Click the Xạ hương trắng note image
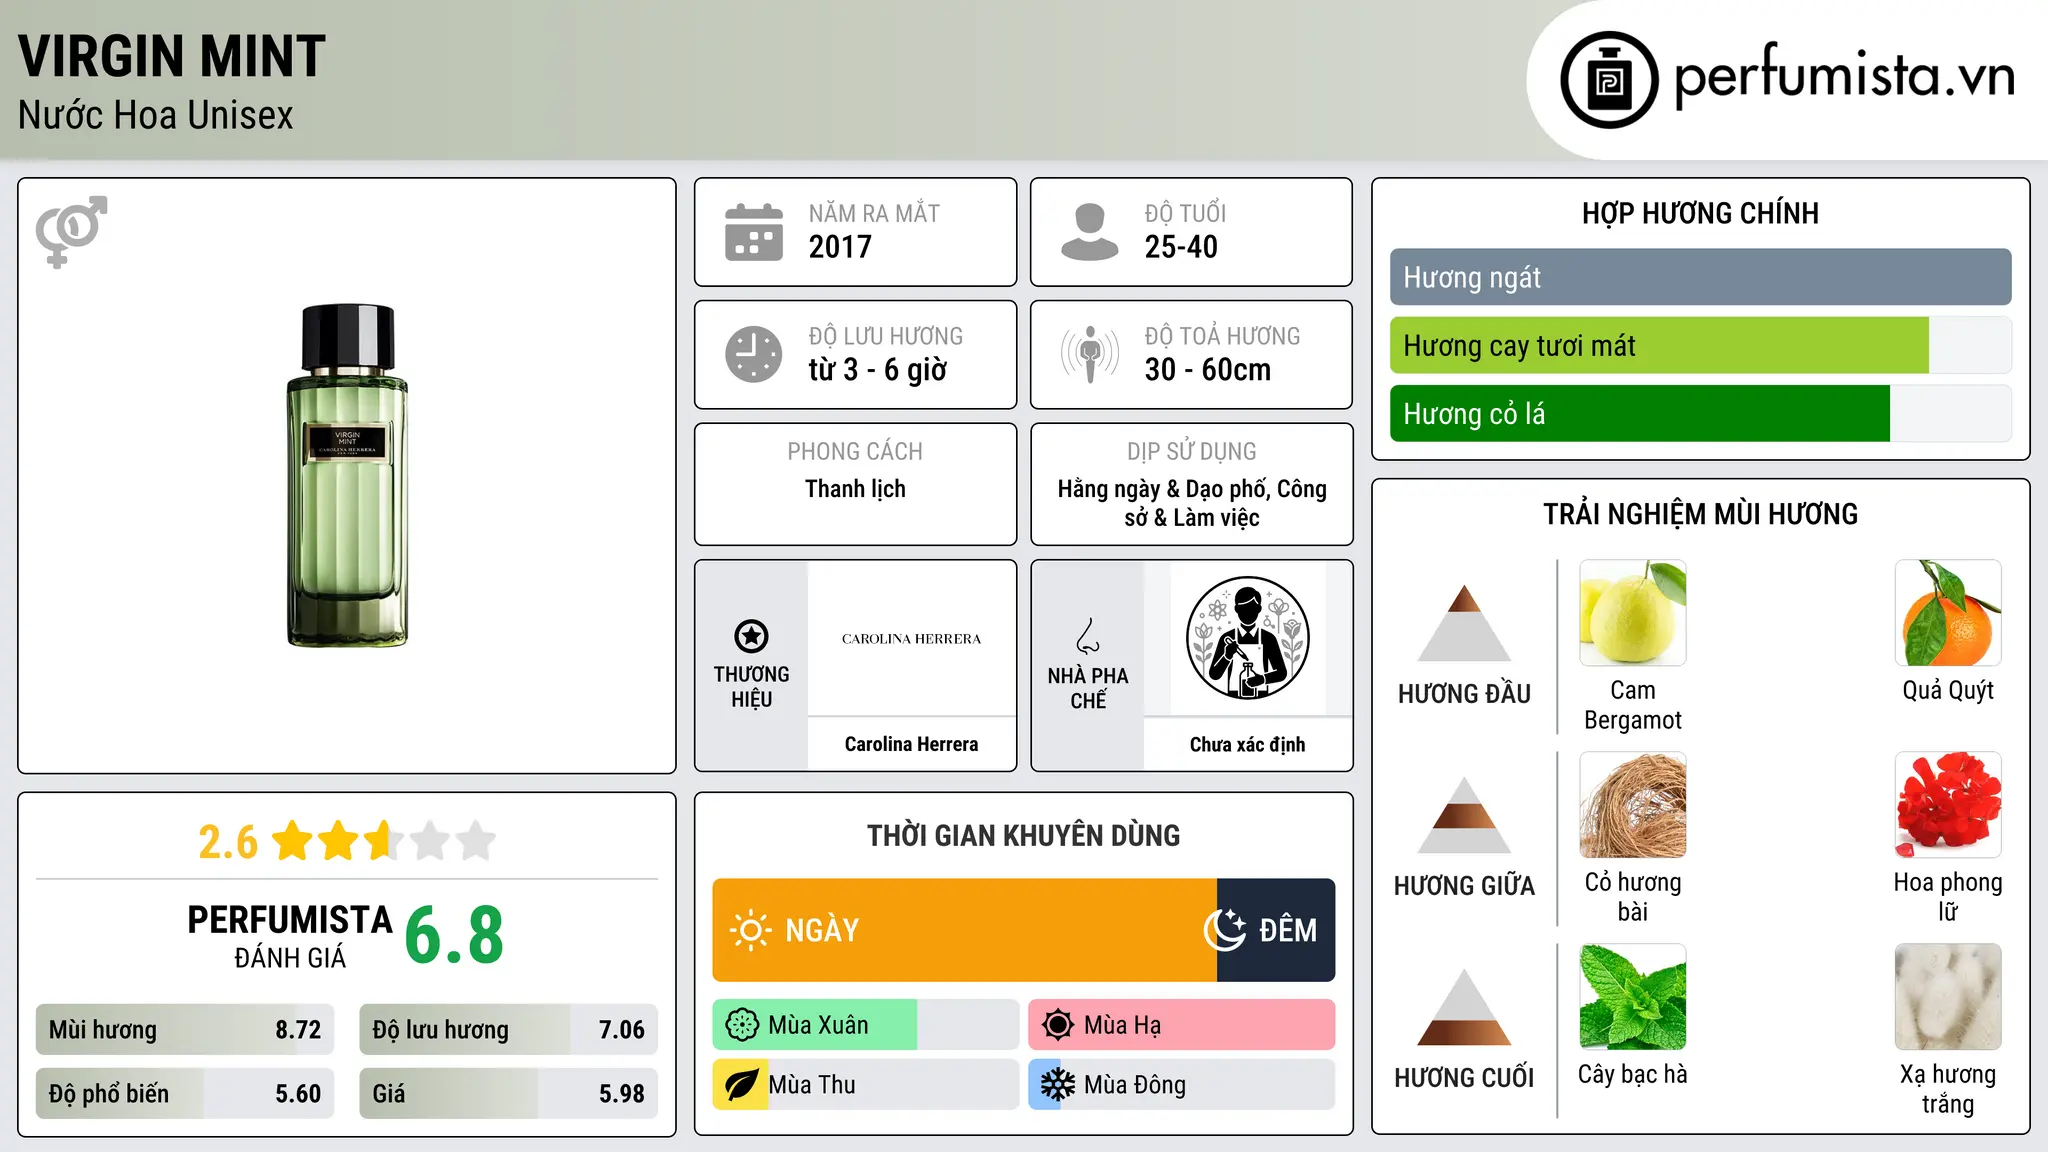 (1948, 997)
